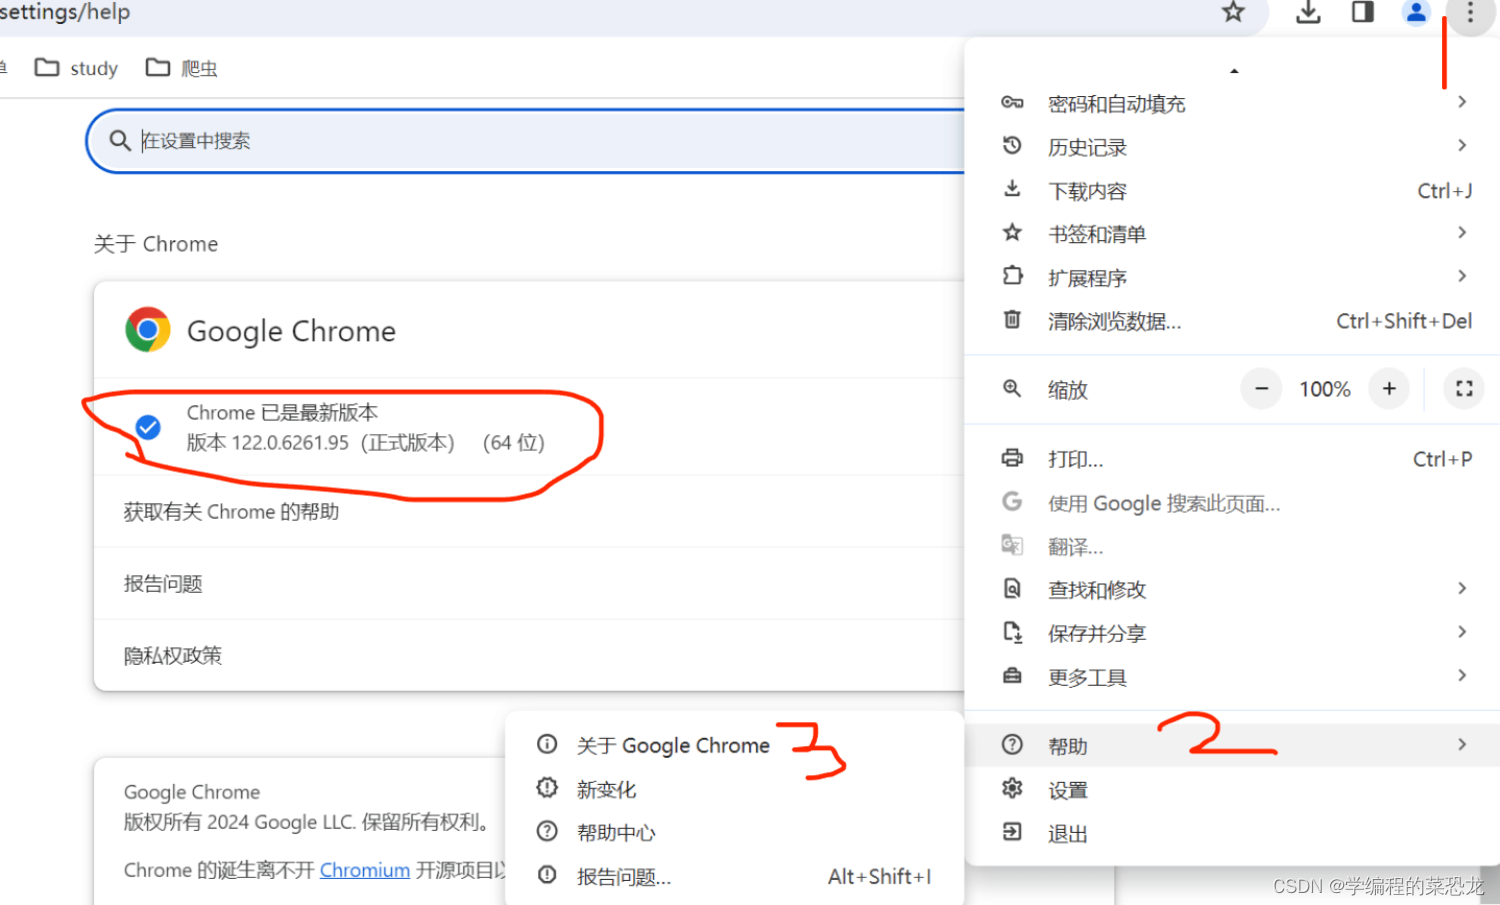Viewport: 1500px width, 905px height.
Task: Click the Google G icon in menu
Action: [x=1012, y=501]
